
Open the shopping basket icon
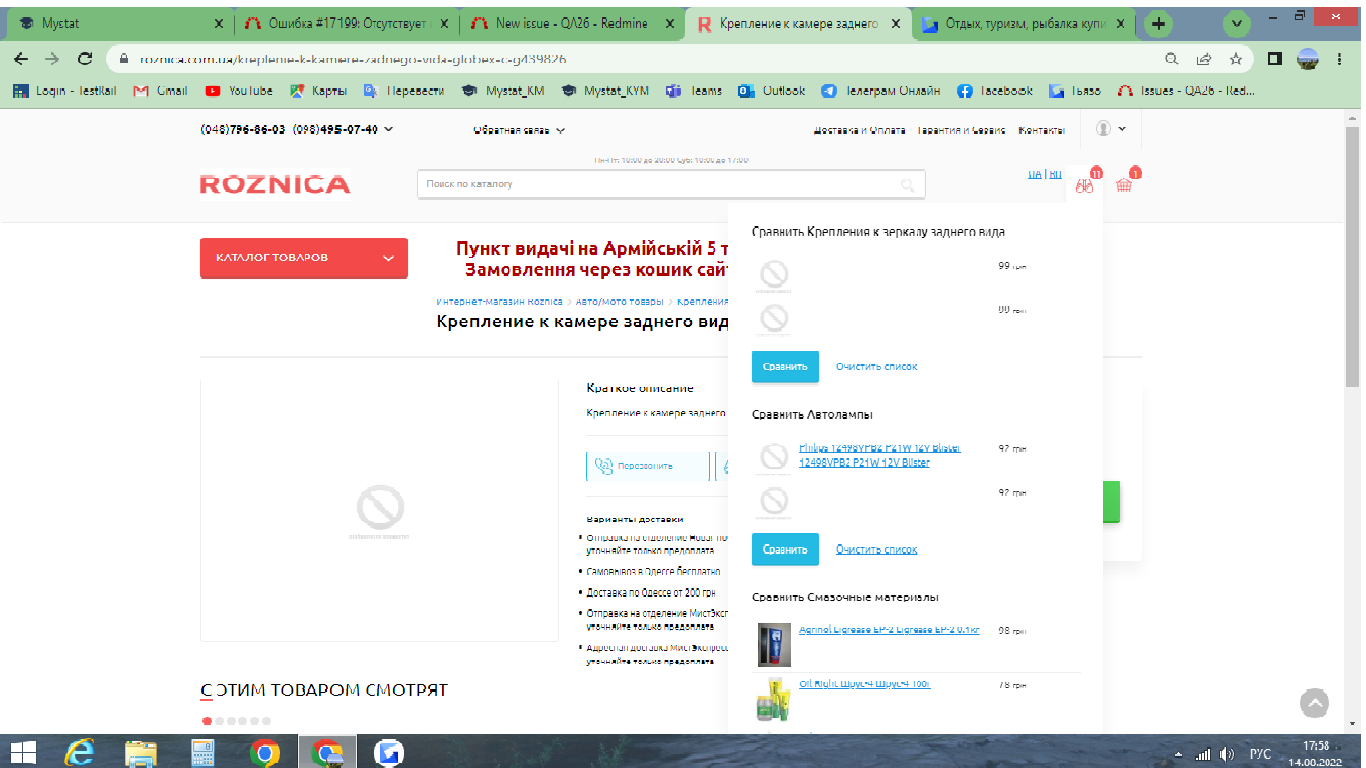(1124, 185)
